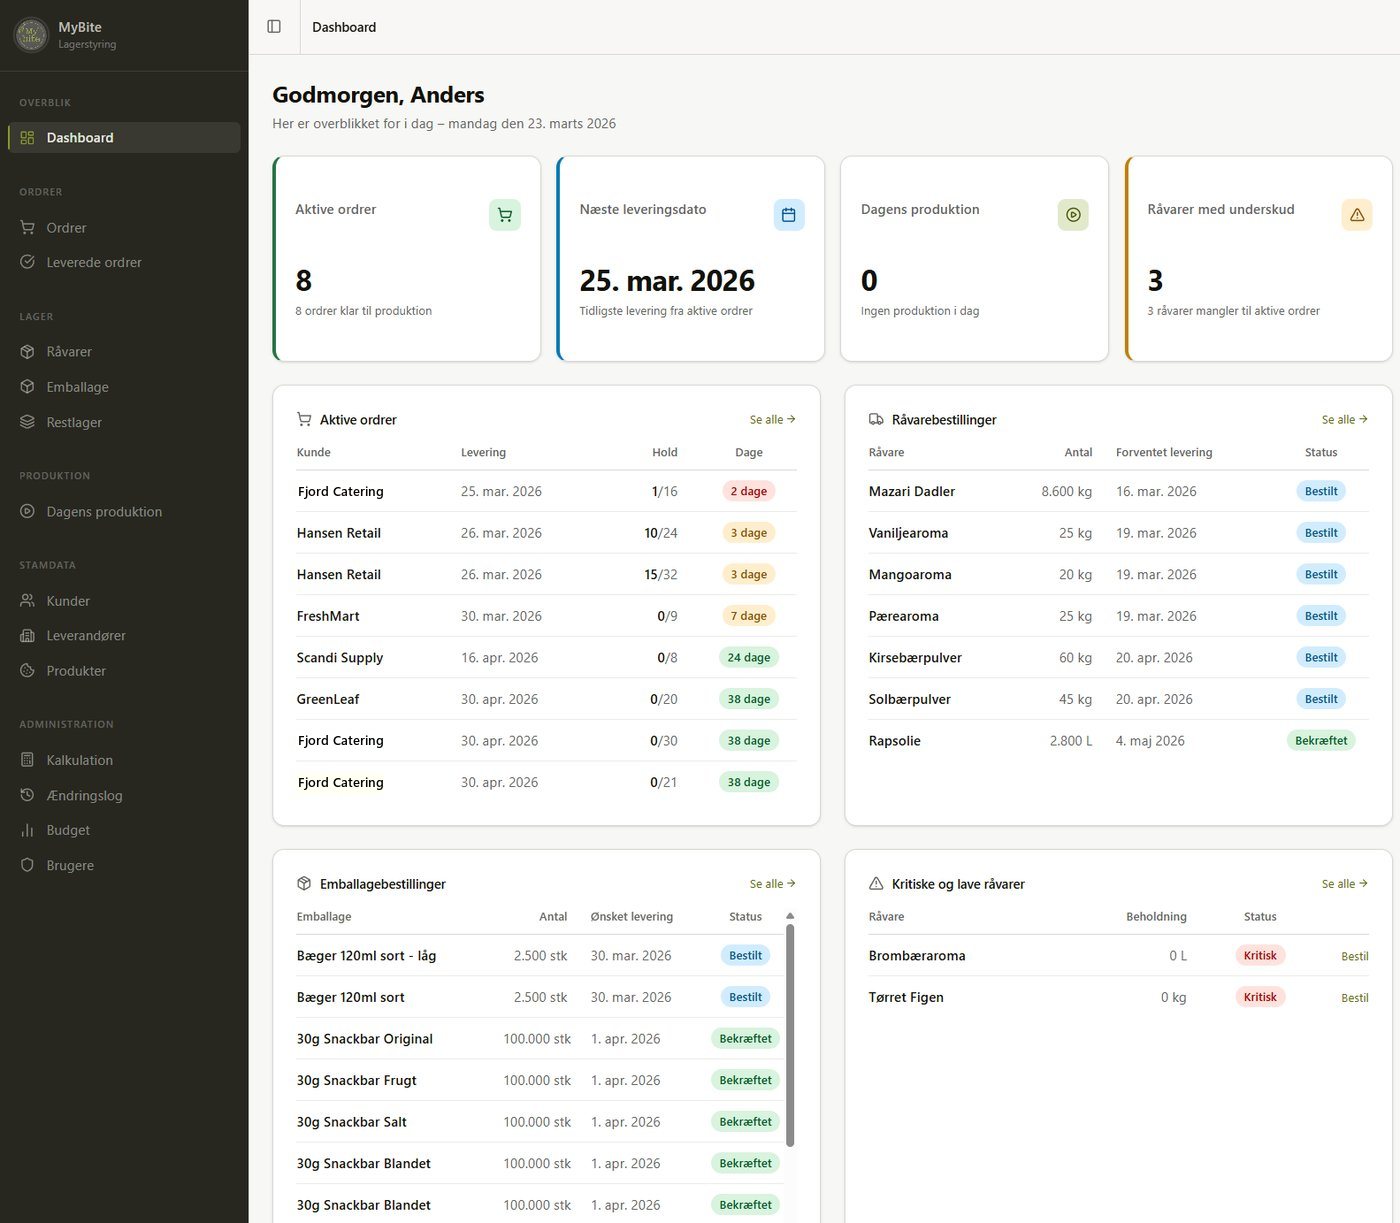Click 'Se alle' in Emballagebestillinger panel
This screenshot has height=1223, width=1400.
pyautogui.click(x=773, y=884)
